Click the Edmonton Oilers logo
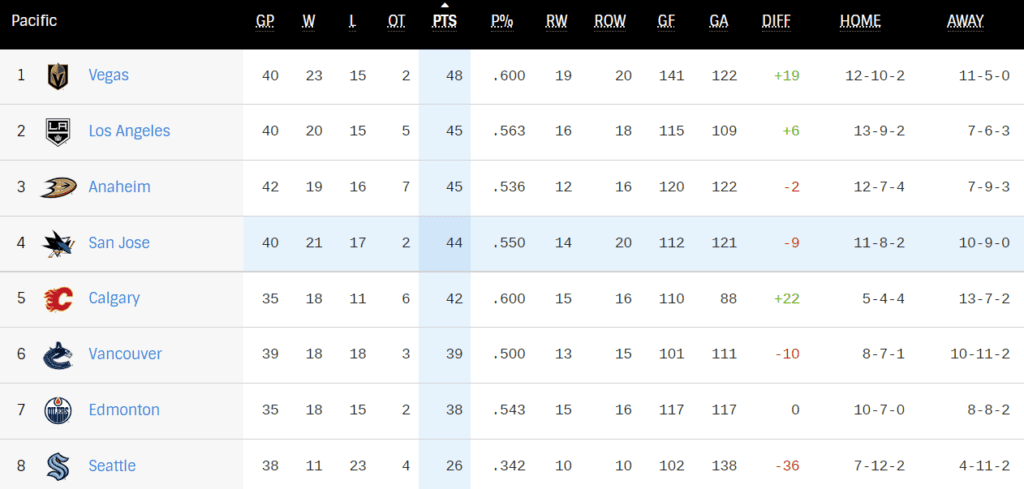This screenshot has height=489, width=1024. coord(57,410)
